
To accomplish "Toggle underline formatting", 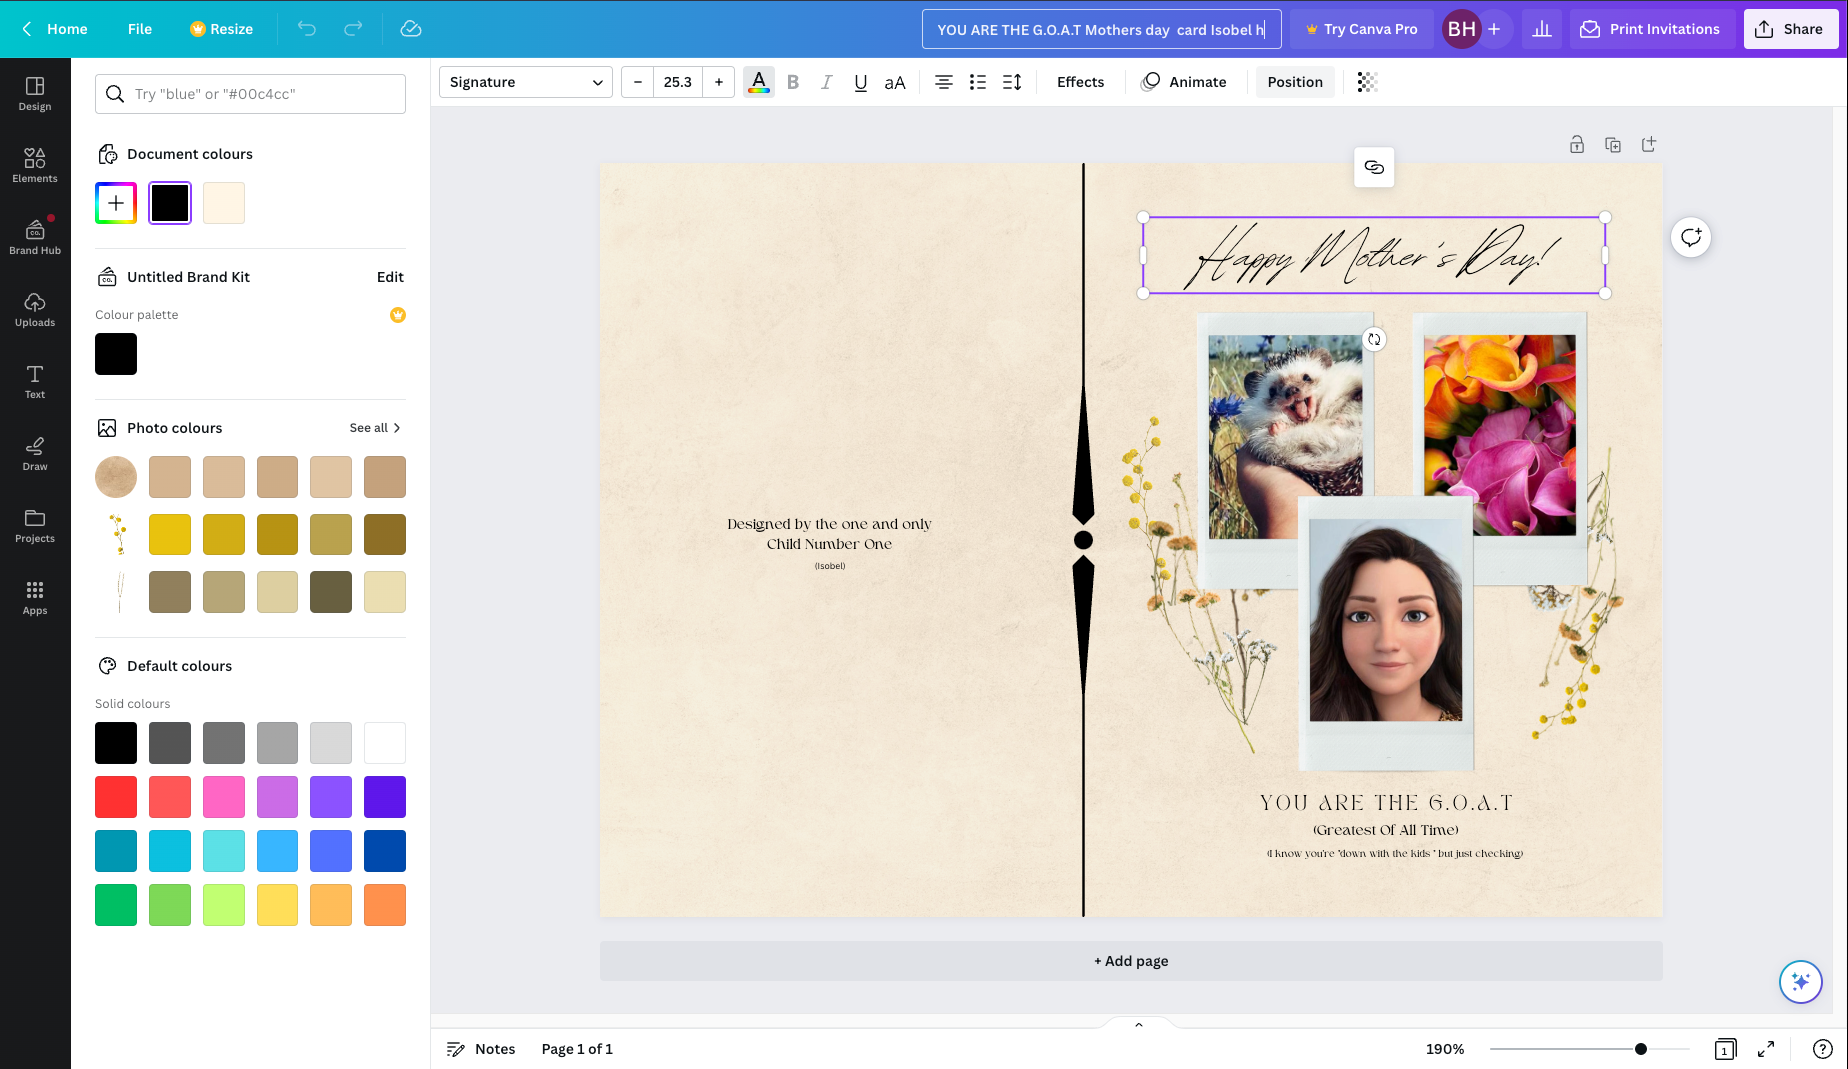I will (x=860, y=82).
